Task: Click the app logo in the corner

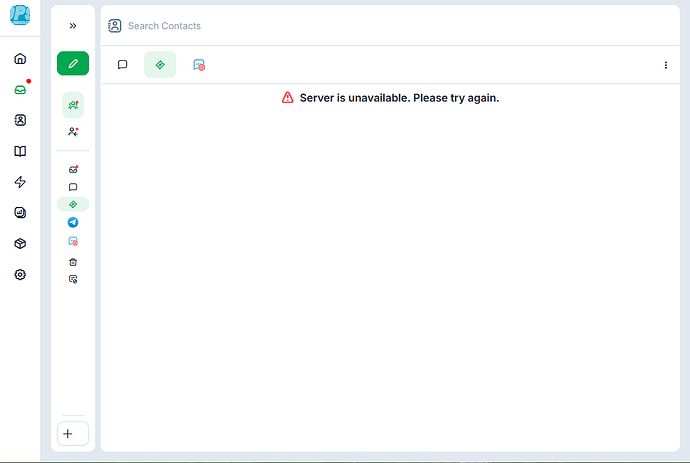Action: pyautogui.click(x=20, y=15)
